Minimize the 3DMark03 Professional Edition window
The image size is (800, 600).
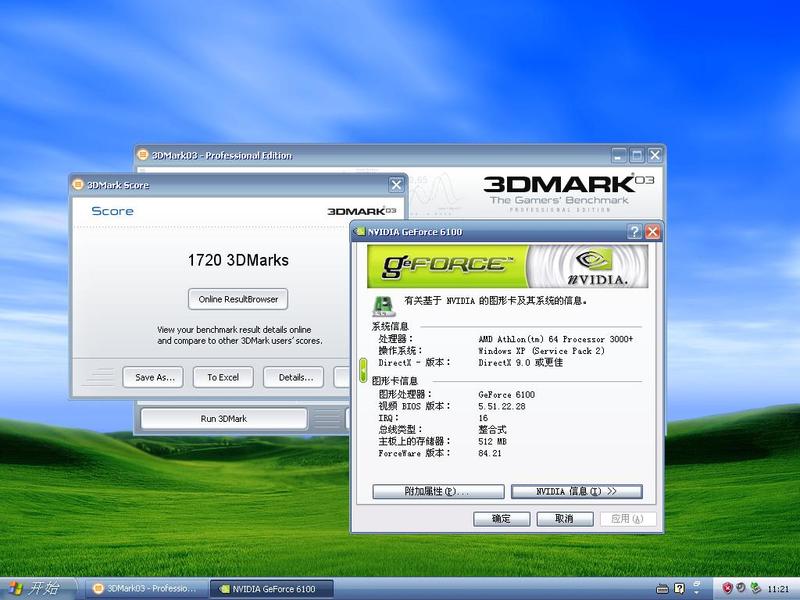[619, 155]
